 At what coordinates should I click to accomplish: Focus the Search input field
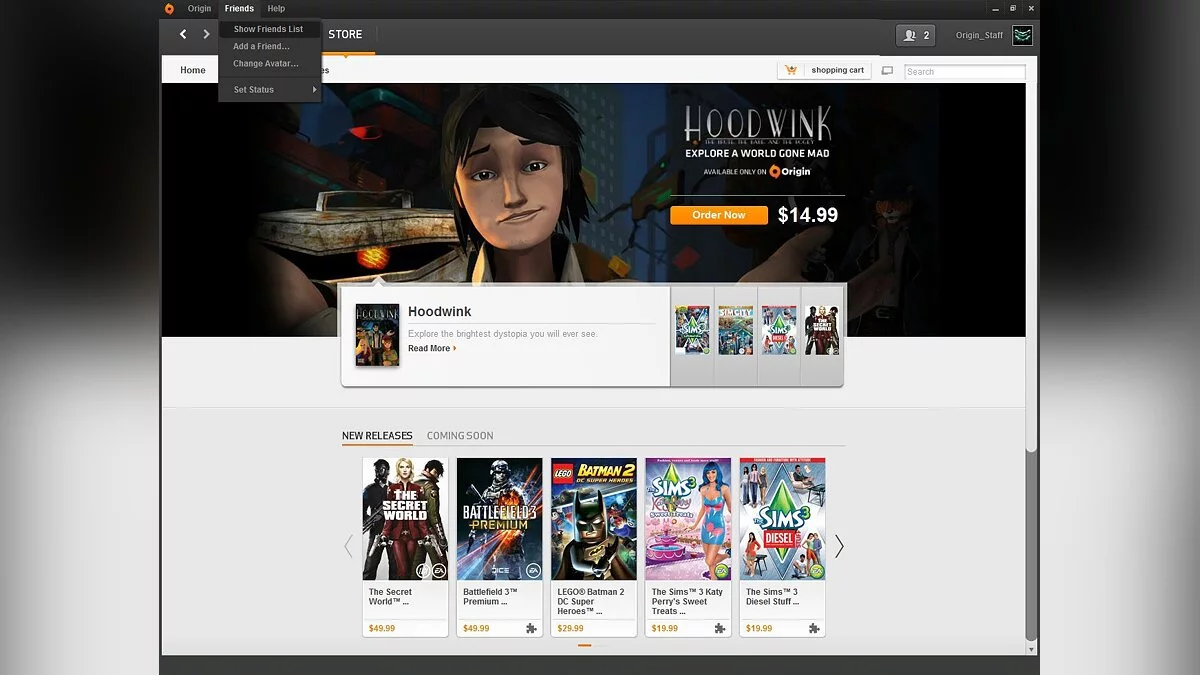[965, 72]
